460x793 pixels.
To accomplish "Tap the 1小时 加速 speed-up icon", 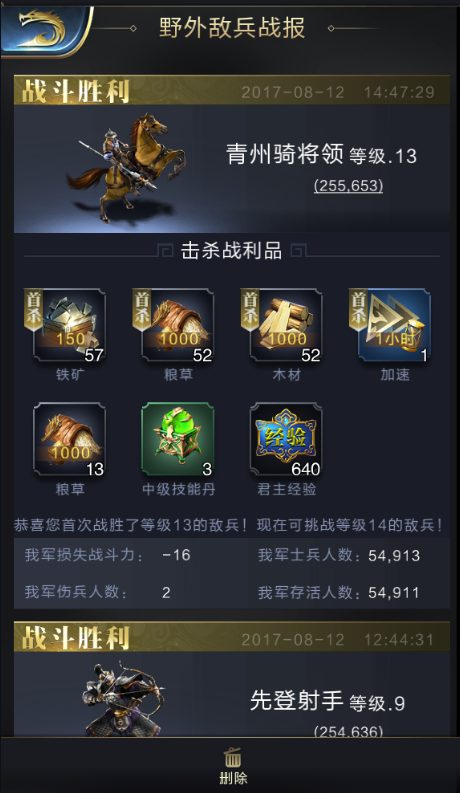I will [x=394, y=325].
